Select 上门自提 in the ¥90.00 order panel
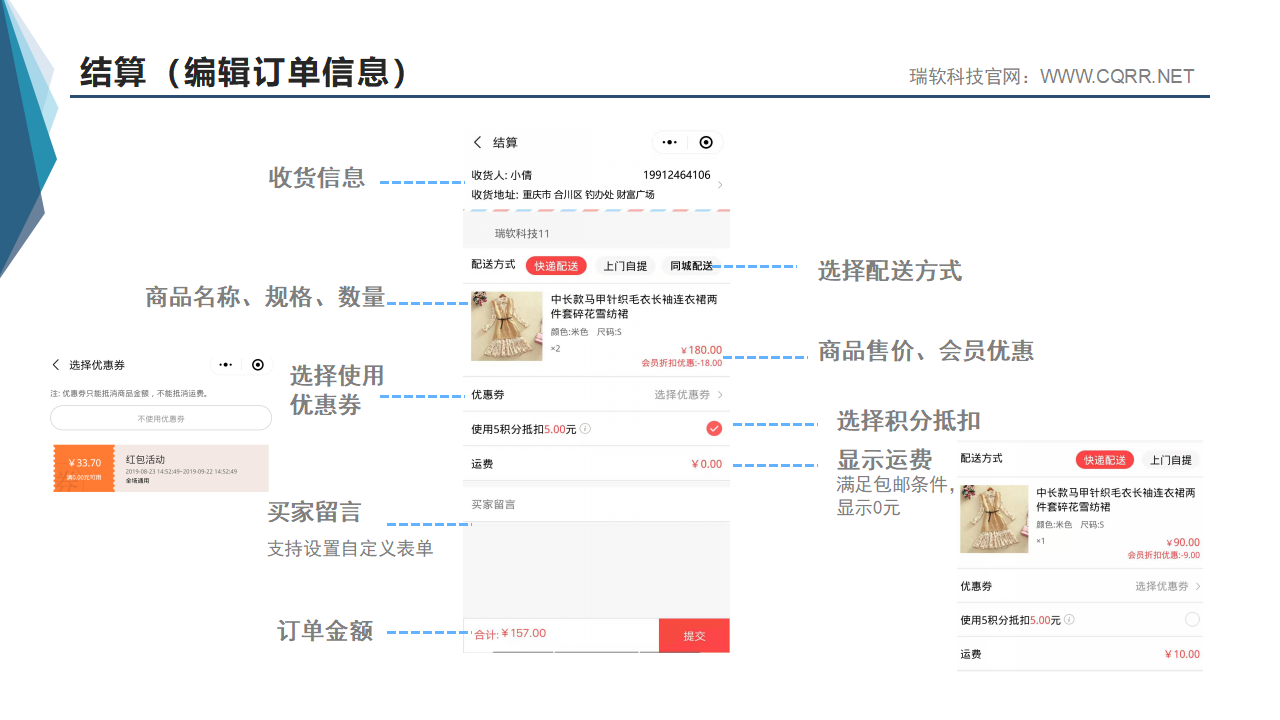Image resolution: width=1280 pixels, height=720 pixels. pyautogui.click(x=1170, y=460)
